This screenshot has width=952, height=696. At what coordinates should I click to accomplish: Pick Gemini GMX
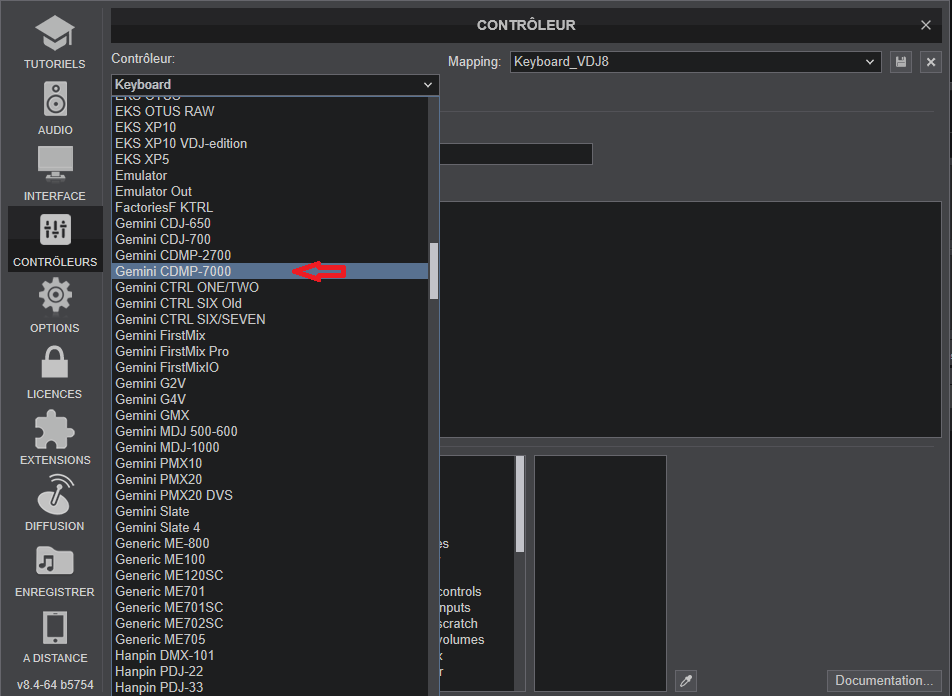click(270, 415)
